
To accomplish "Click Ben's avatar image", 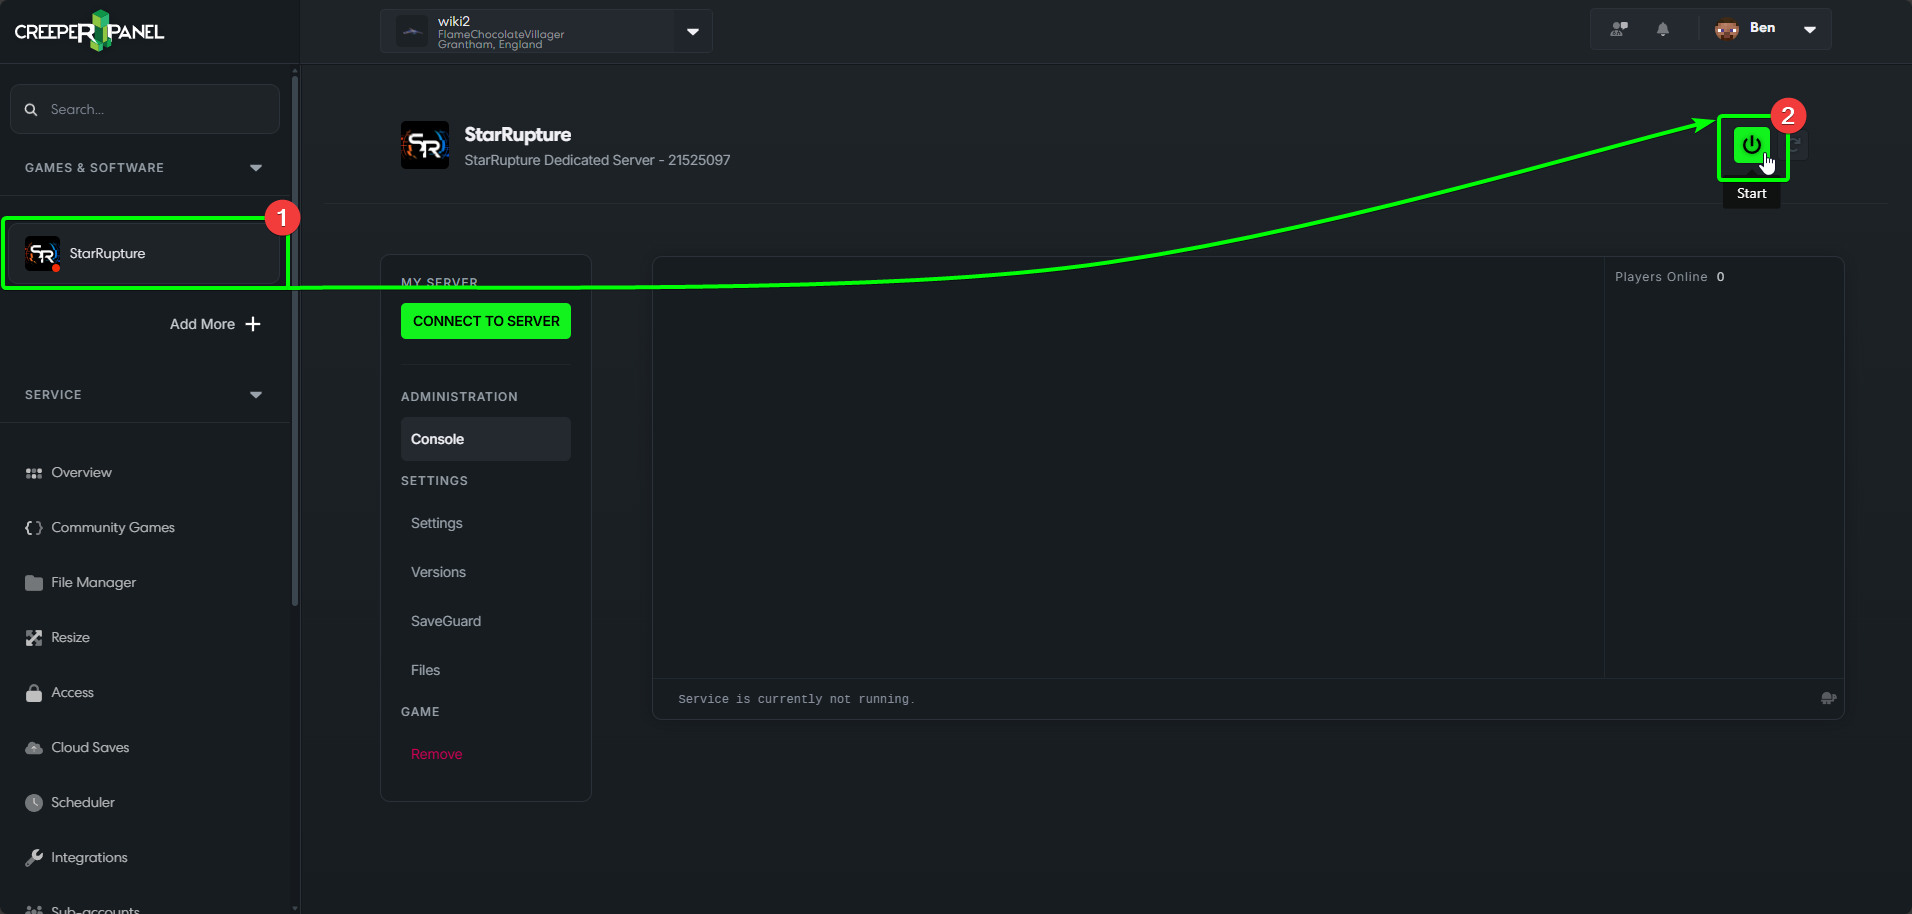I will pyautogui.click(x=1727, y=29).
